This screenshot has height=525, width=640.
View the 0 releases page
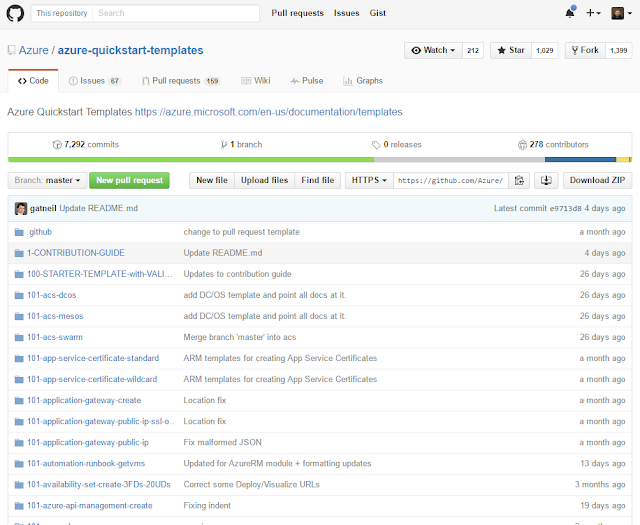396,145
